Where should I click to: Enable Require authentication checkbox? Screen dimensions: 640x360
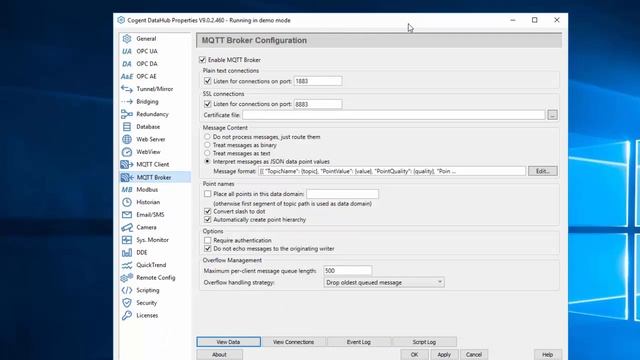coord(207,240)
